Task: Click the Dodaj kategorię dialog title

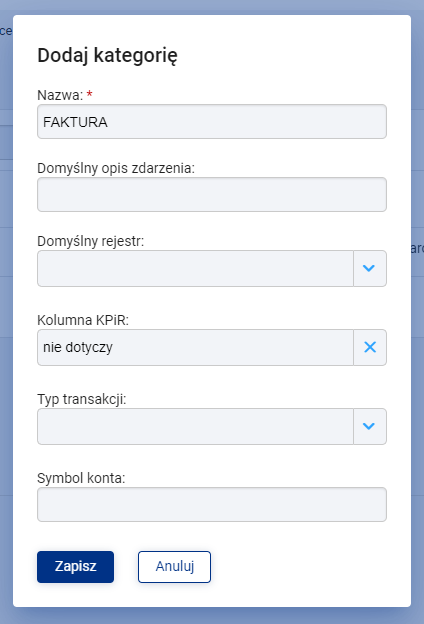Action: tap(107, 56)
